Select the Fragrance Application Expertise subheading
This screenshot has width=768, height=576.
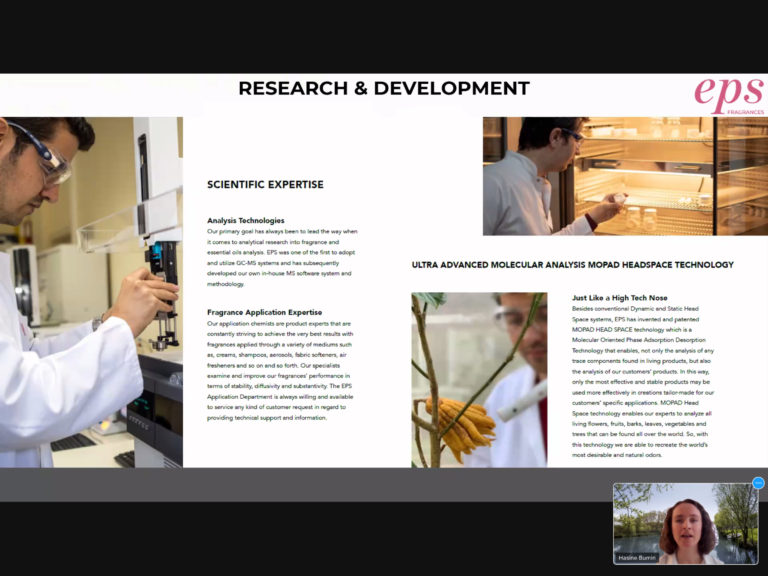264,312
